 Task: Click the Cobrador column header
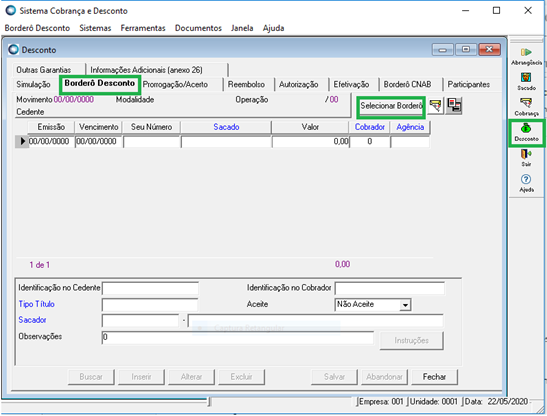point(370,127)
